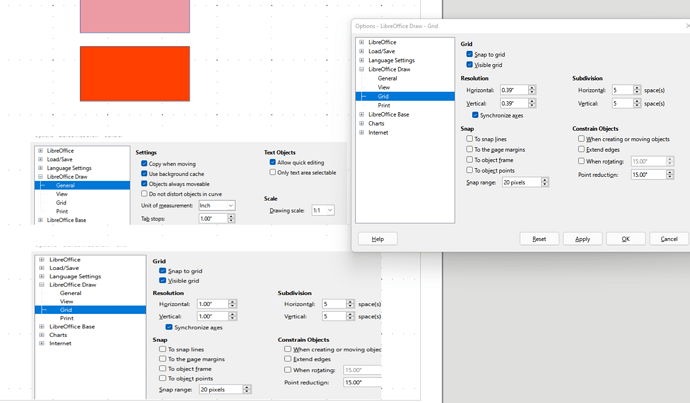Screen dimensions: 690x403
Task: Click Horizontal resolution field showing 0.39"
Action: 514,90
